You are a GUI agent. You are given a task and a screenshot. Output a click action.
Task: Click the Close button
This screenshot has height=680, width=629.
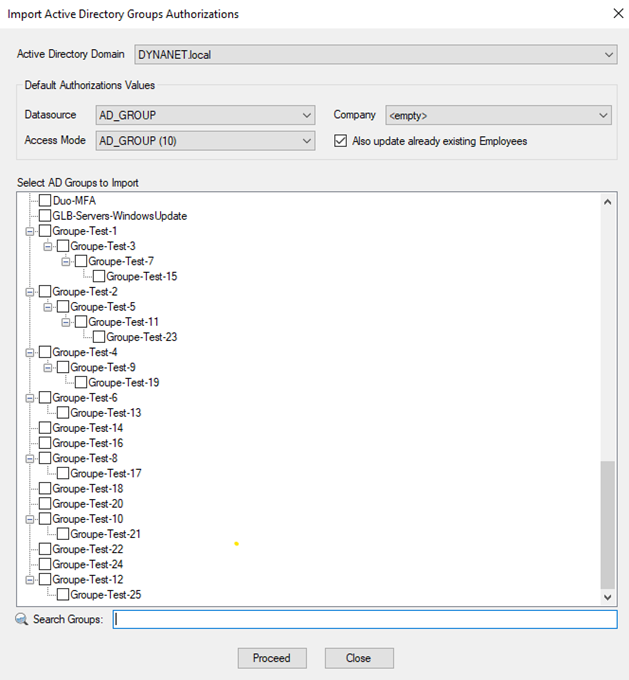click(358, 658)
